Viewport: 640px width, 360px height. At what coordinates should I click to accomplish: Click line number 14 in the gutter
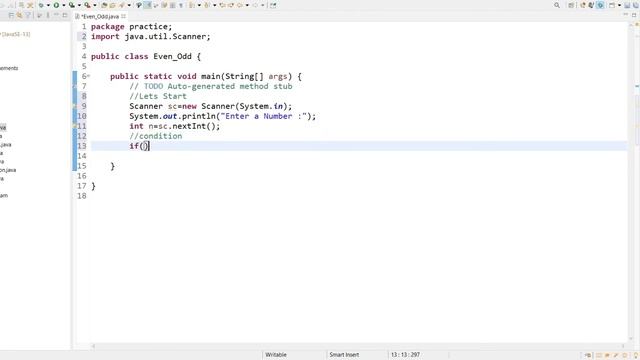[x=82, y=156]
